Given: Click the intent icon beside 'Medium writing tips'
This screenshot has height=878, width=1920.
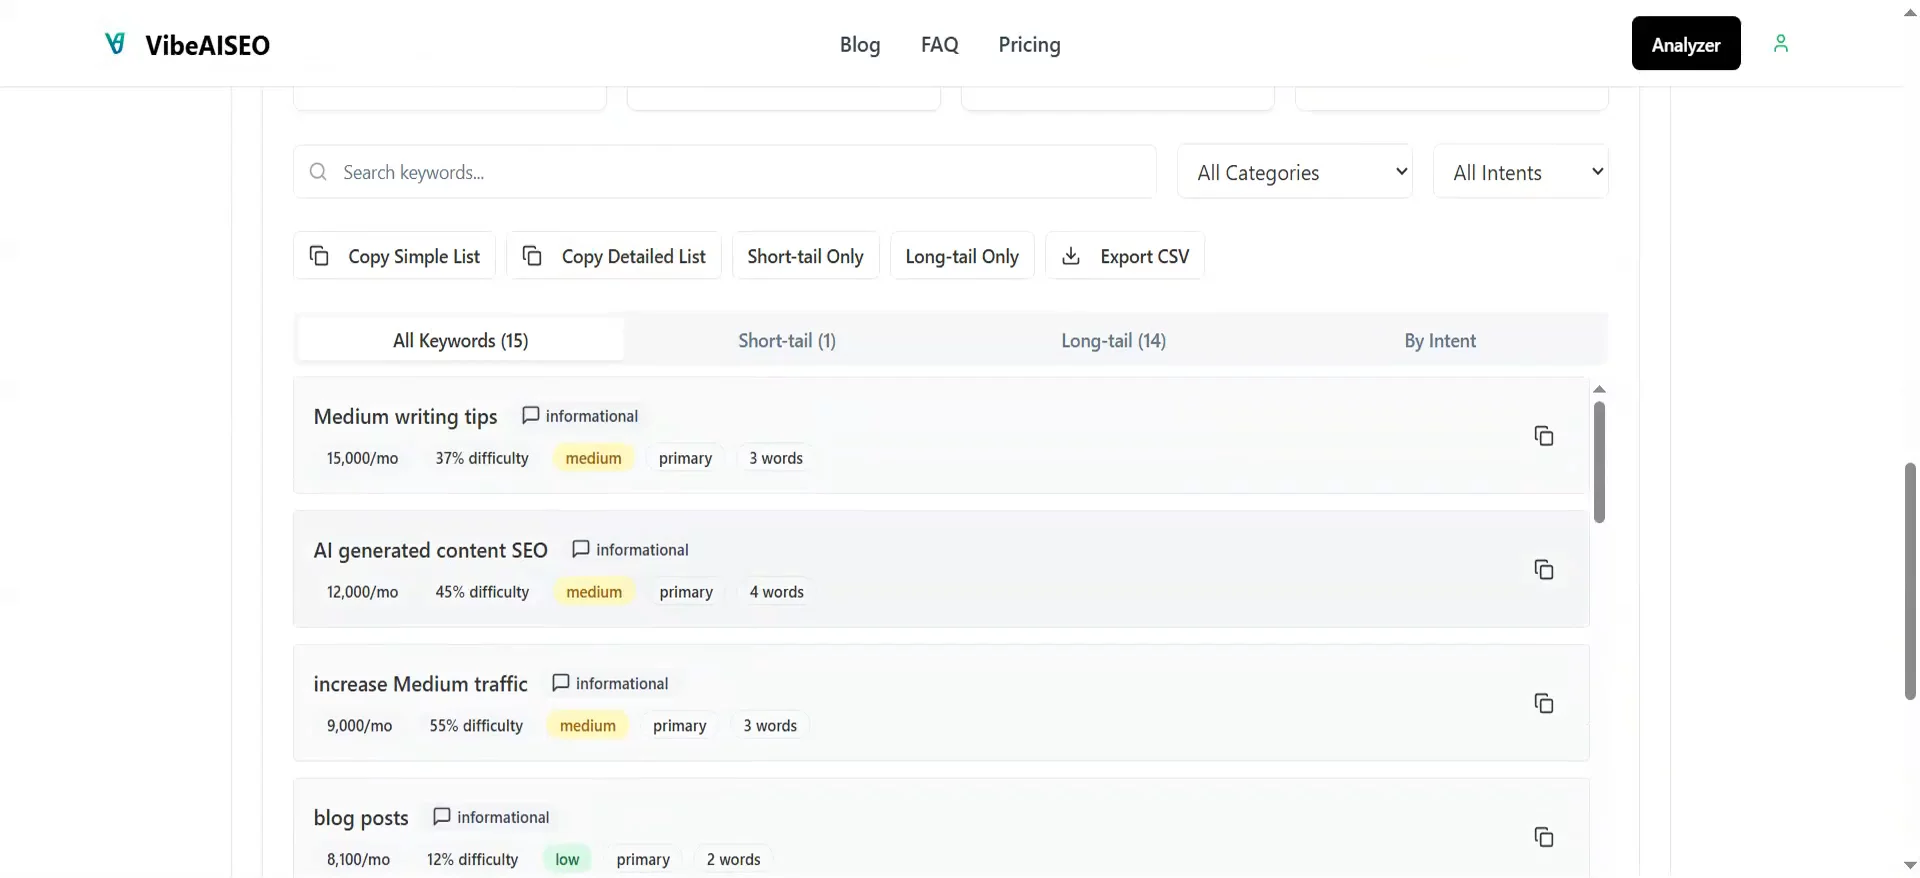Looking at the screenshot, I should 531,415.
